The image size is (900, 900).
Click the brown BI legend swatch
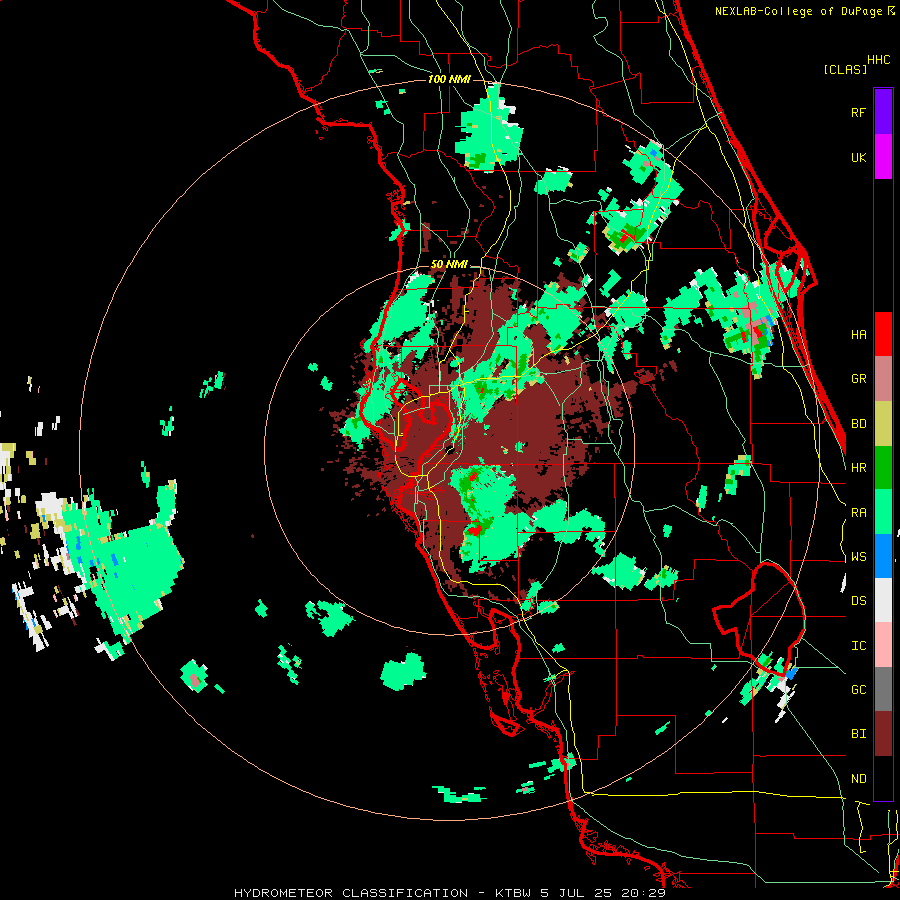(x=883, y=734)
